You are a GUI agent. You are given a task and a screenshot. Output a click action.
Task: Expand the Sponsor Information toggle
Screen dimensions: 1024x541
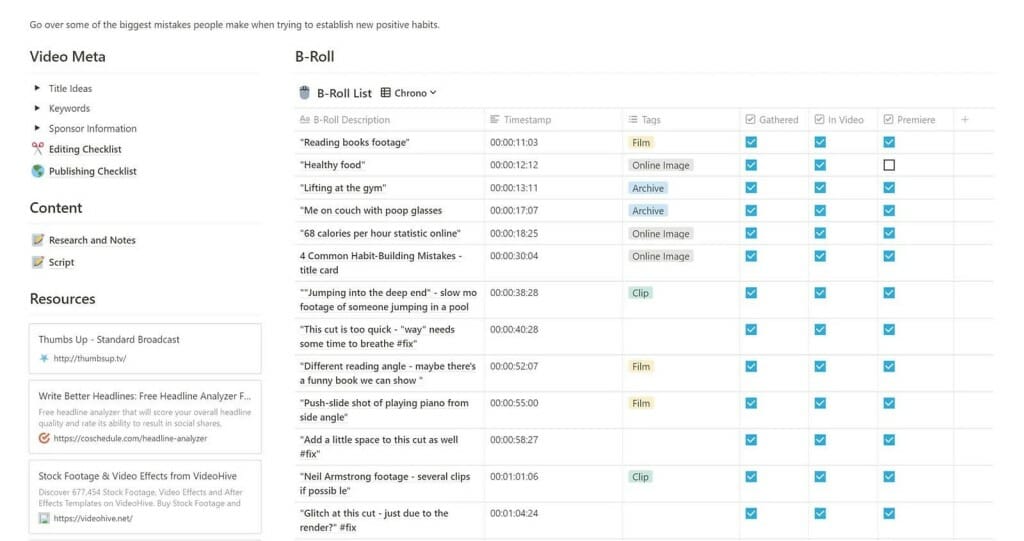pyautogui.click(x=37, y=128)
